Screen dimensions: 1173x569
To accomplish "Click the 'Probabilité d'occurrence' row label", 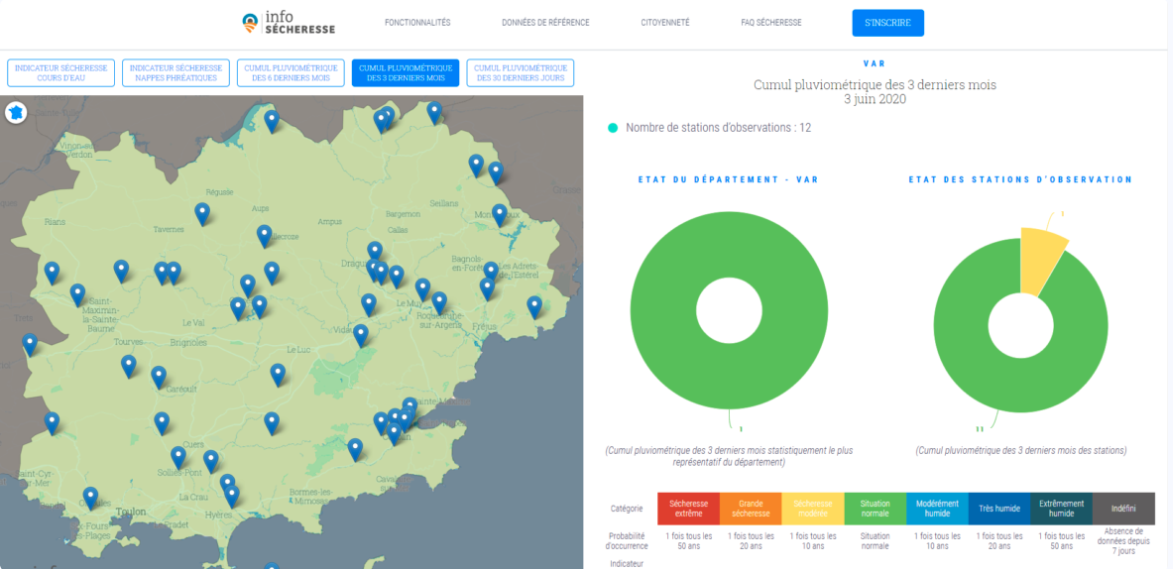I will (626, 541).
